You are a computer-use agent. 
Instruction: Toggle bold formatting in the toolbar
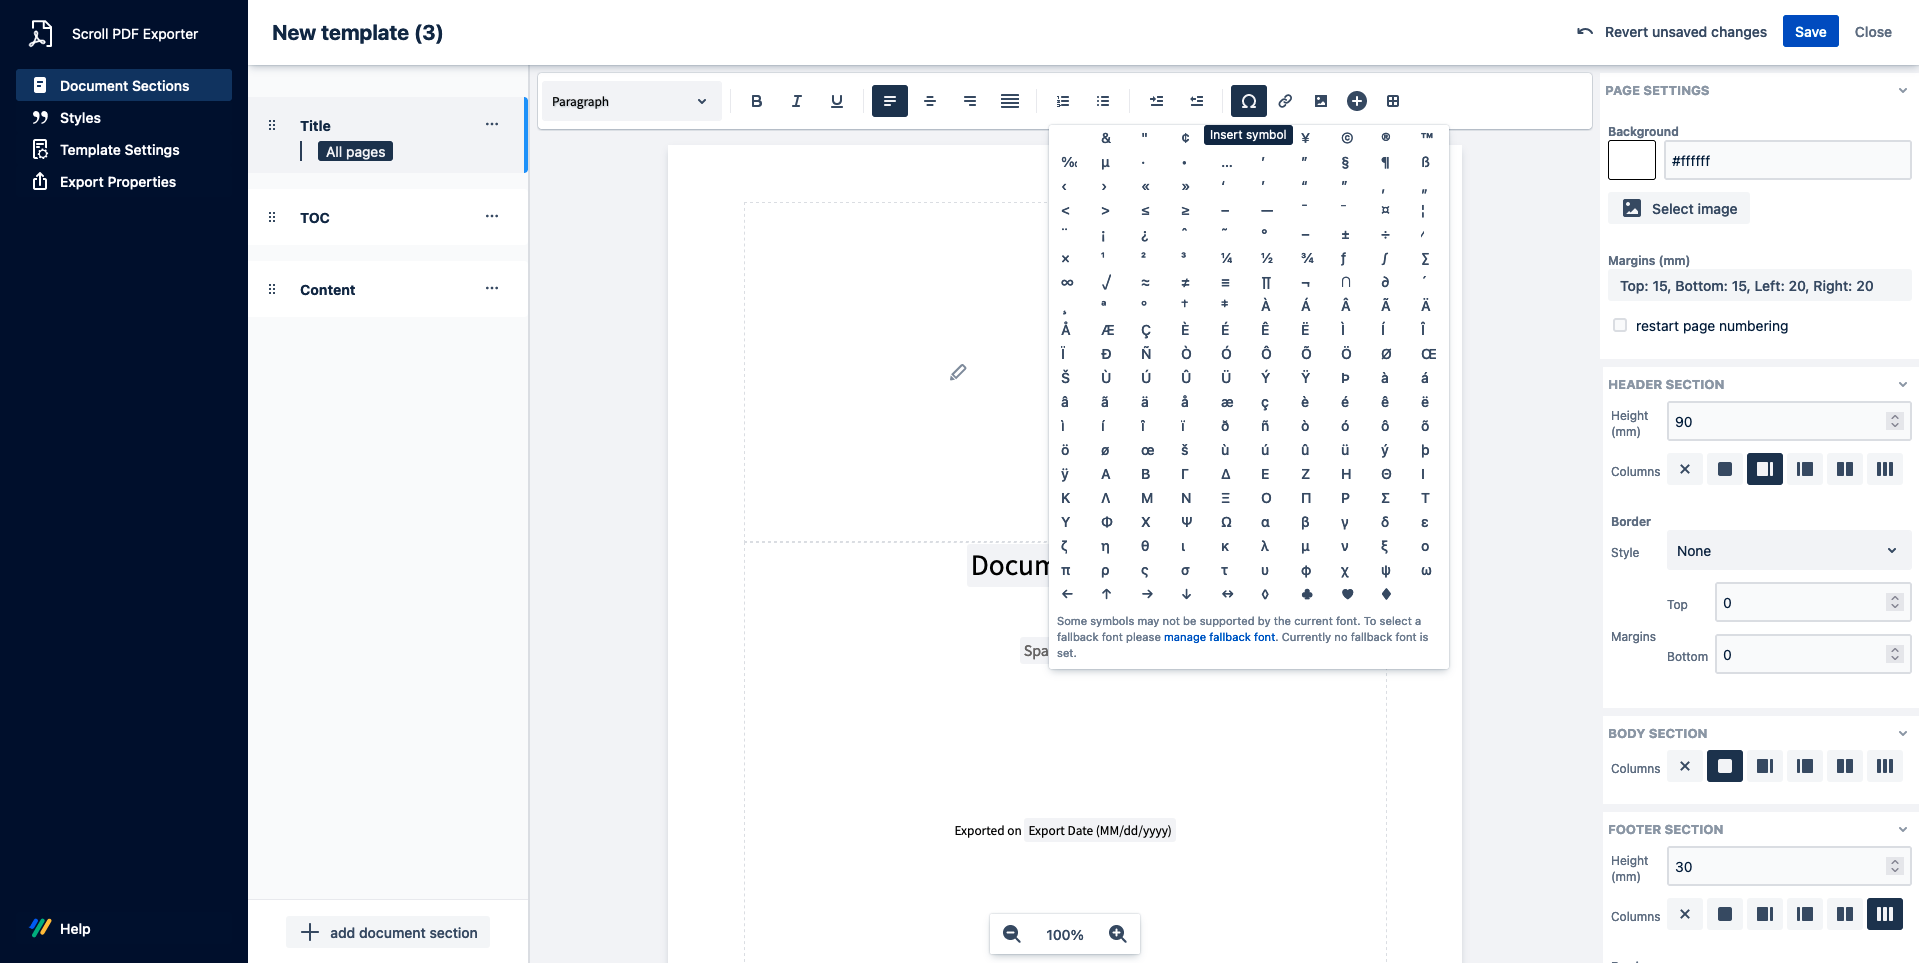pos(756,101)
